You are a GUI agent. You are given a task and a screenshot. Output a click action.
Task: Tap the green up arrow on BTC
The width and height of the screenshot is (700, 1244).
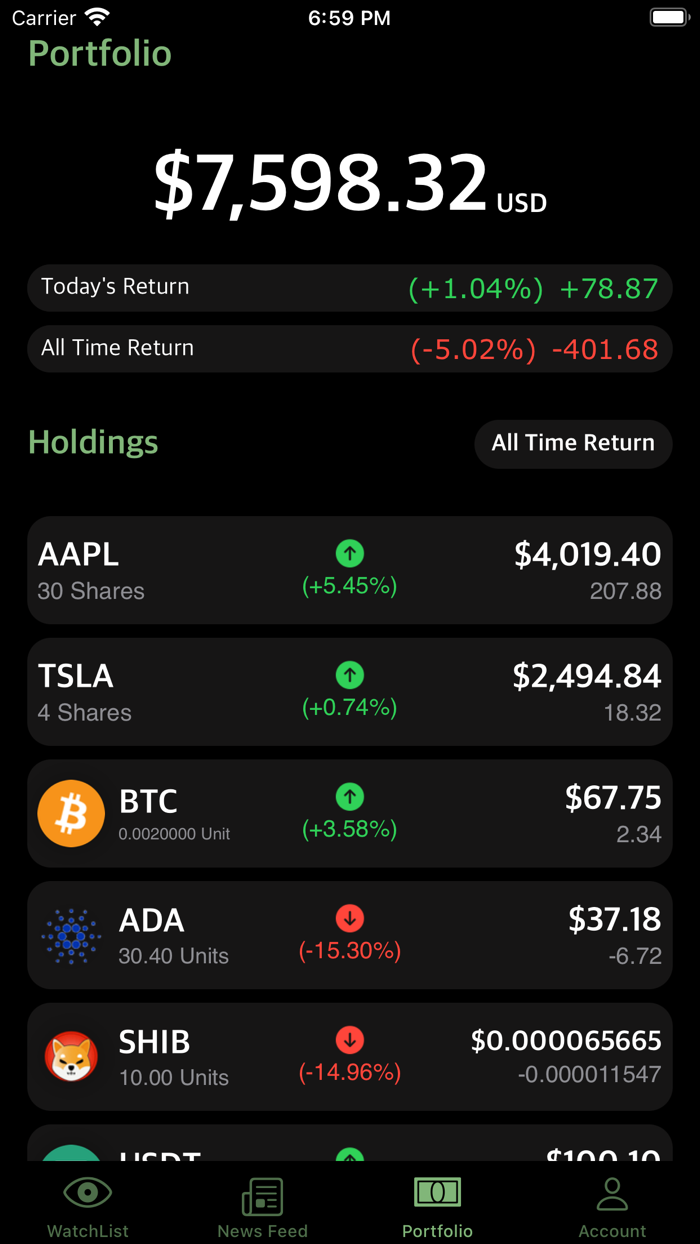click(x=350, y=797)
